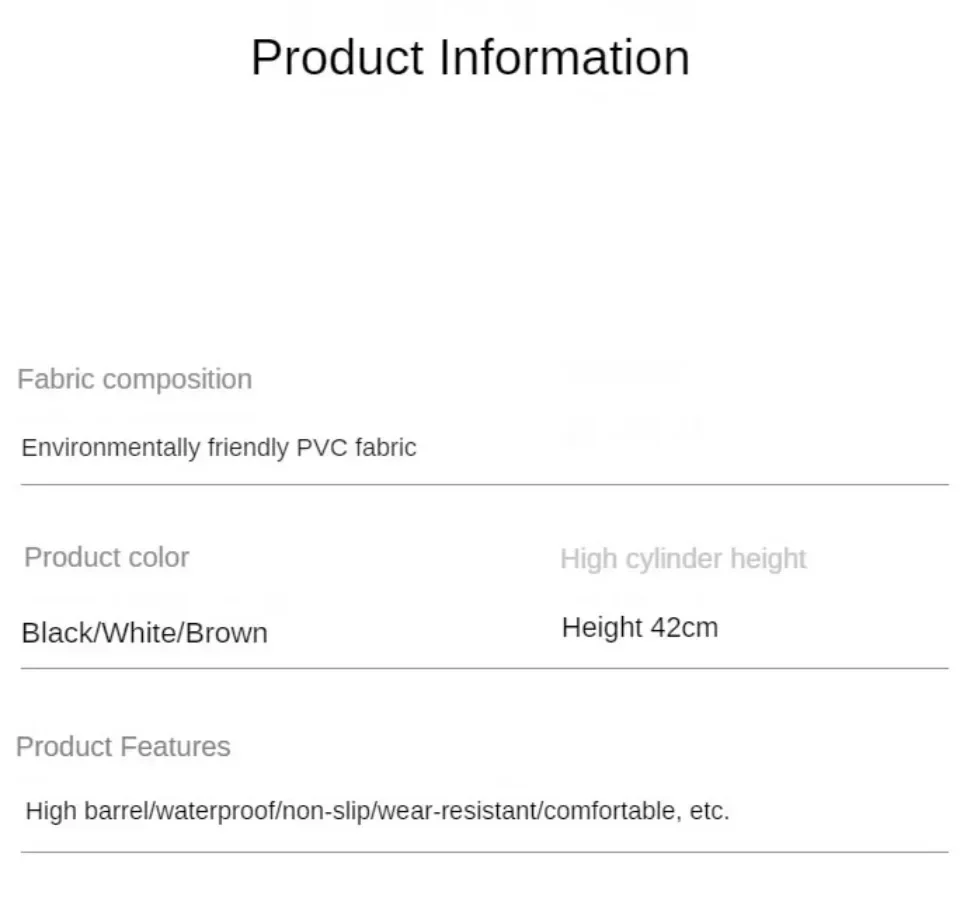Click High barrel in the features list

pyautogui.click(x=85, y=810)
